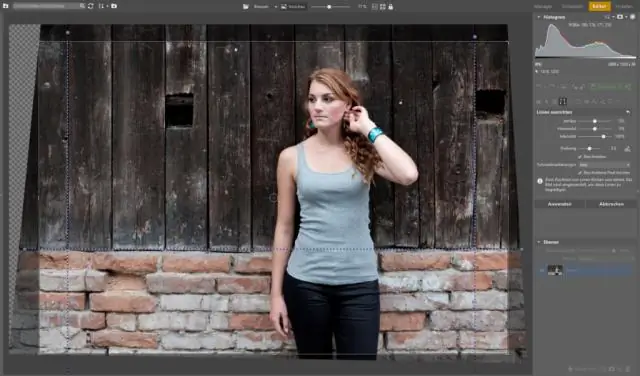Toggle the checkbox below the fill dropdown
Viewport: 640px width, 376px height.
point(580,173)
